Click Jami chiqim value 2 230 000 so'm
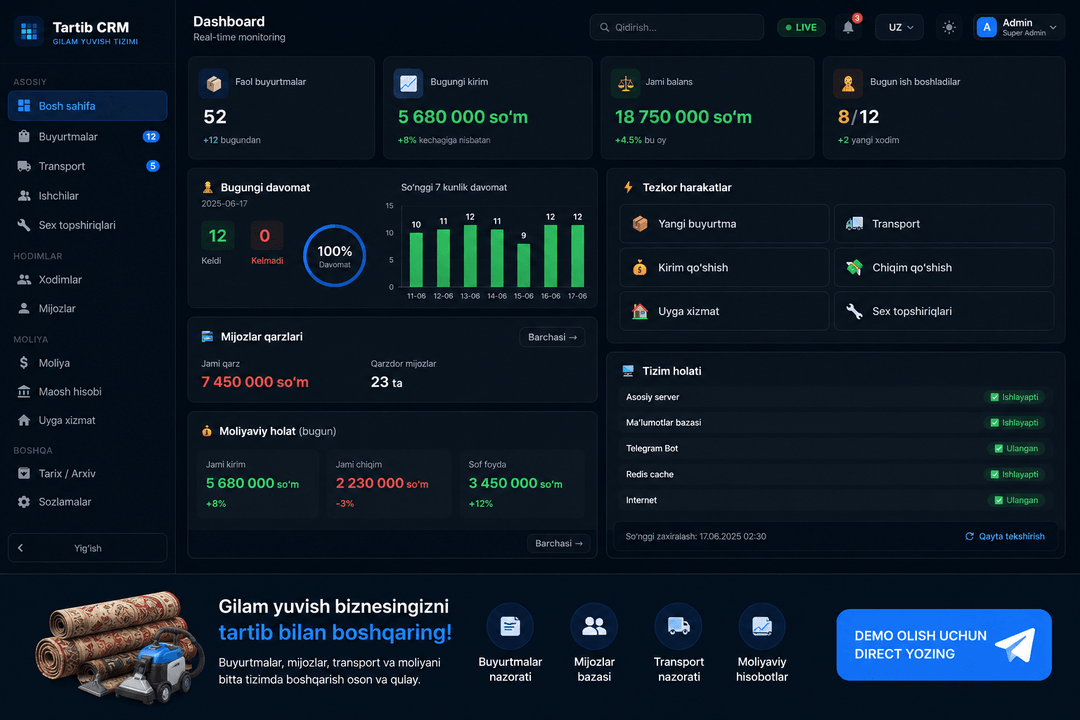Viewport: 1080px width, 720px height. click(x=382, y=484)
